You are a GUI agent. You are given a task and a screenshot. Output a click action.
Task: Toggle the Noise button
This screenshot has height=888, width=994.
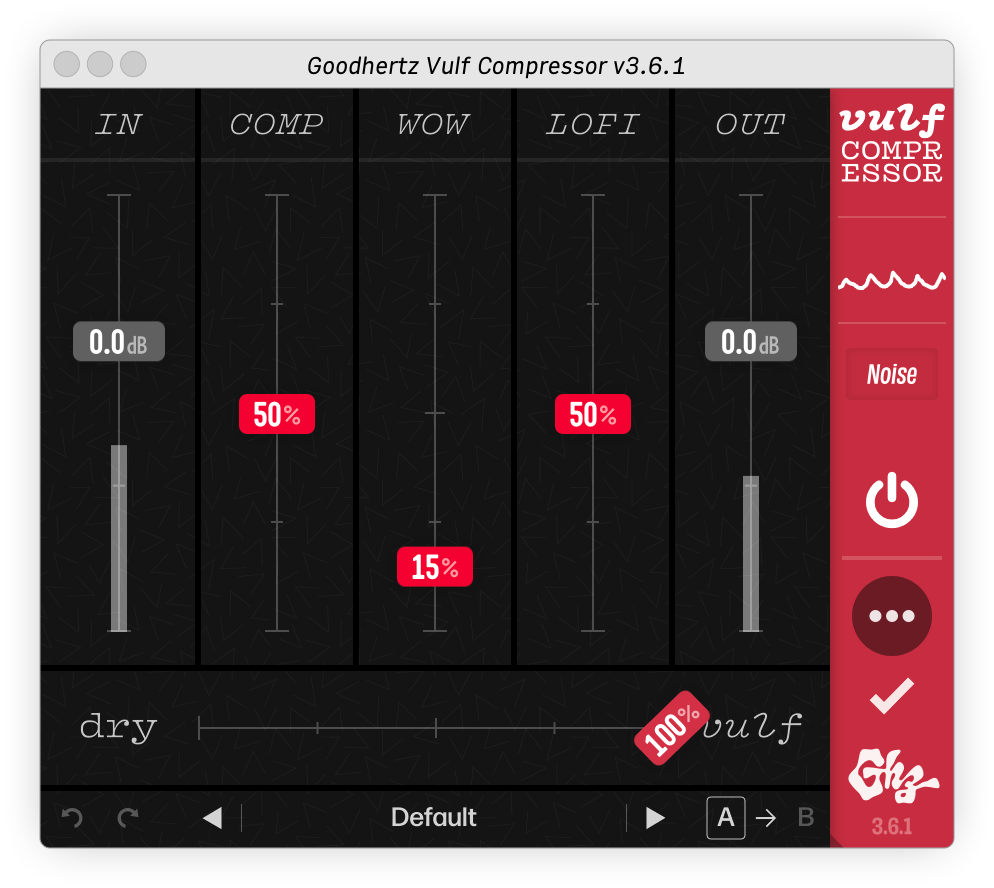pos(891,374)
